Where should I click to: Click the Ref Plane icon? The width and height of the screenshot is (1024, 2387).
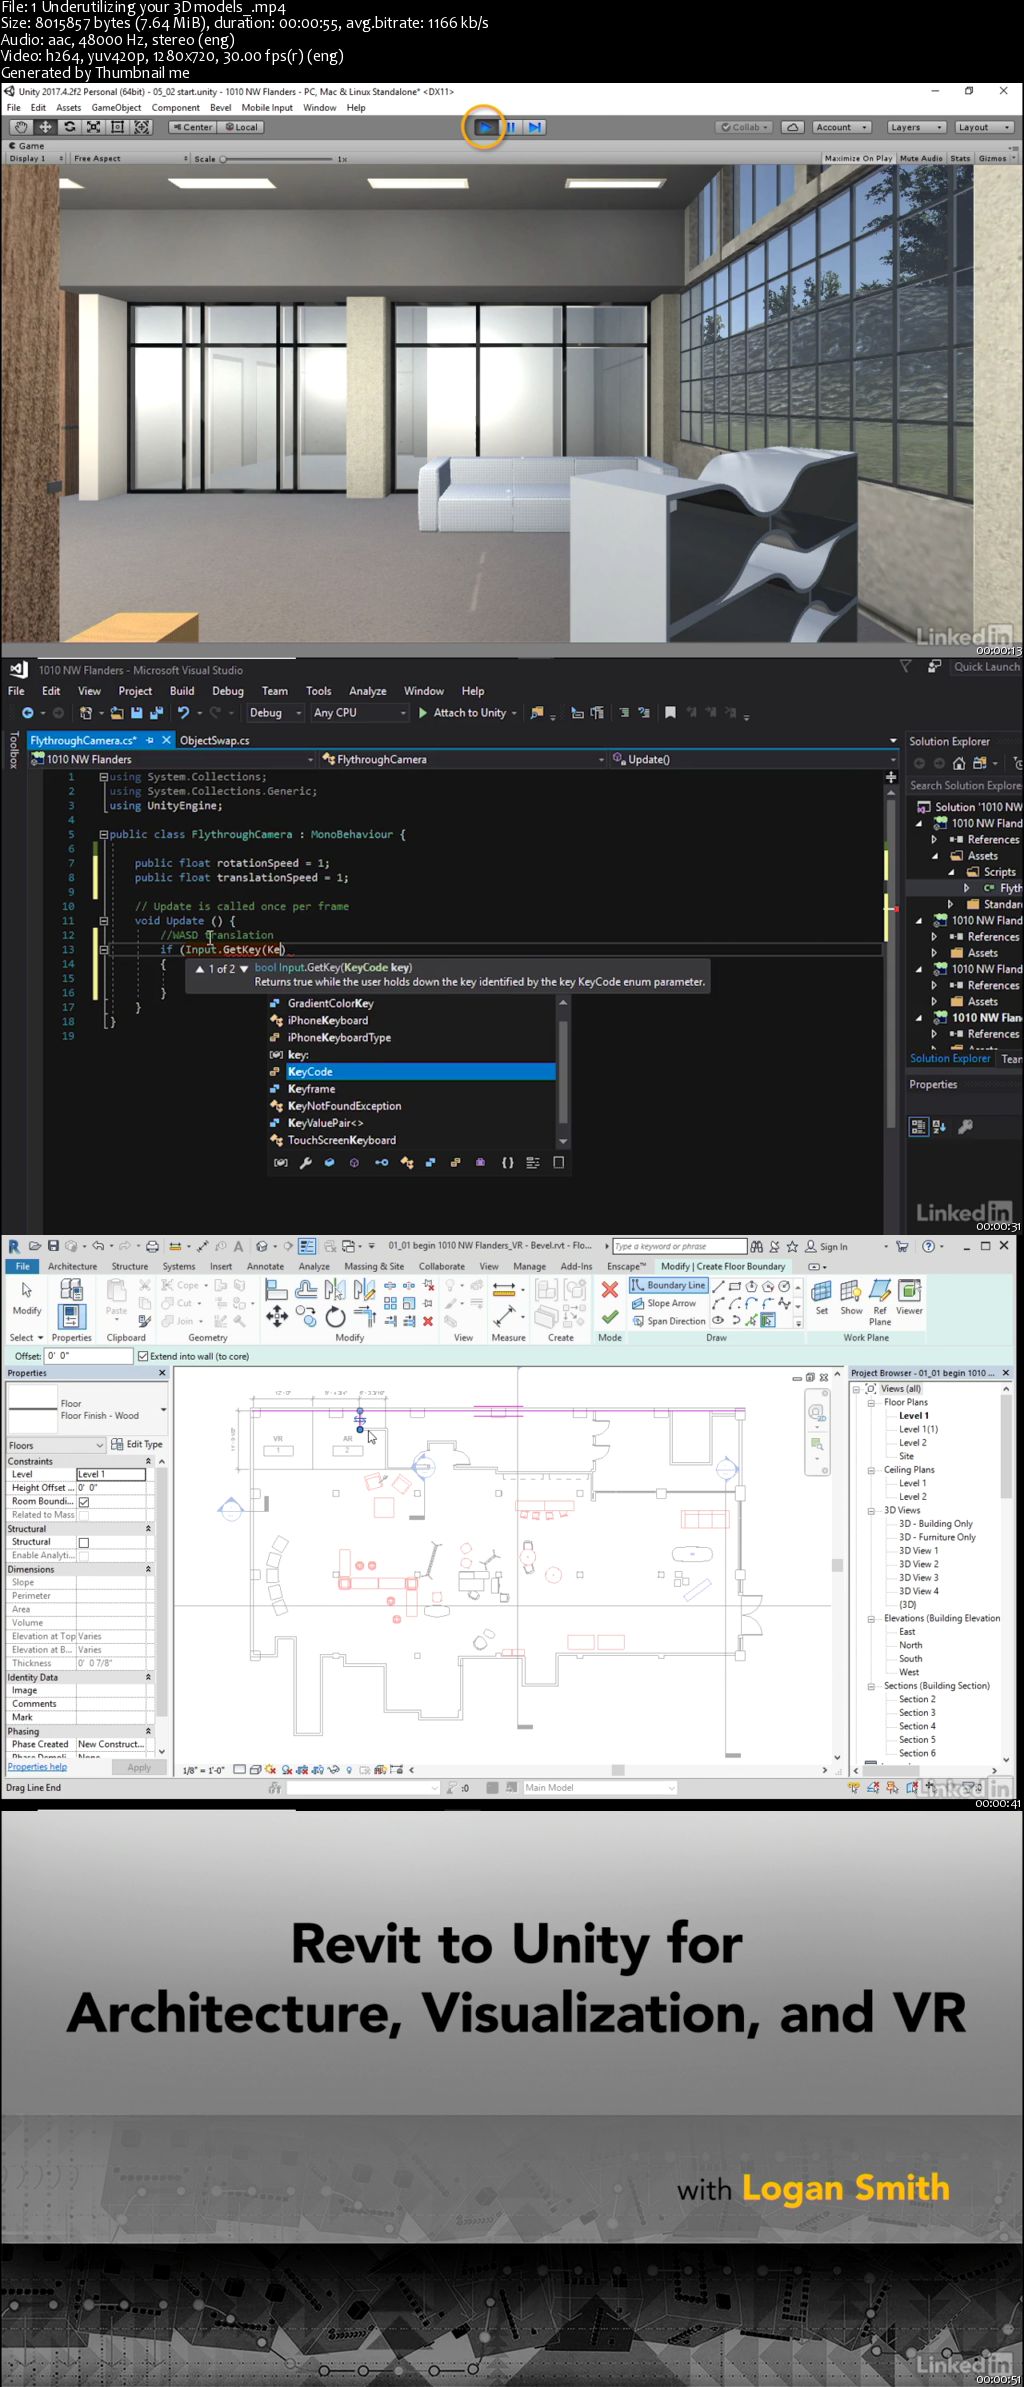coord(880,1302)
